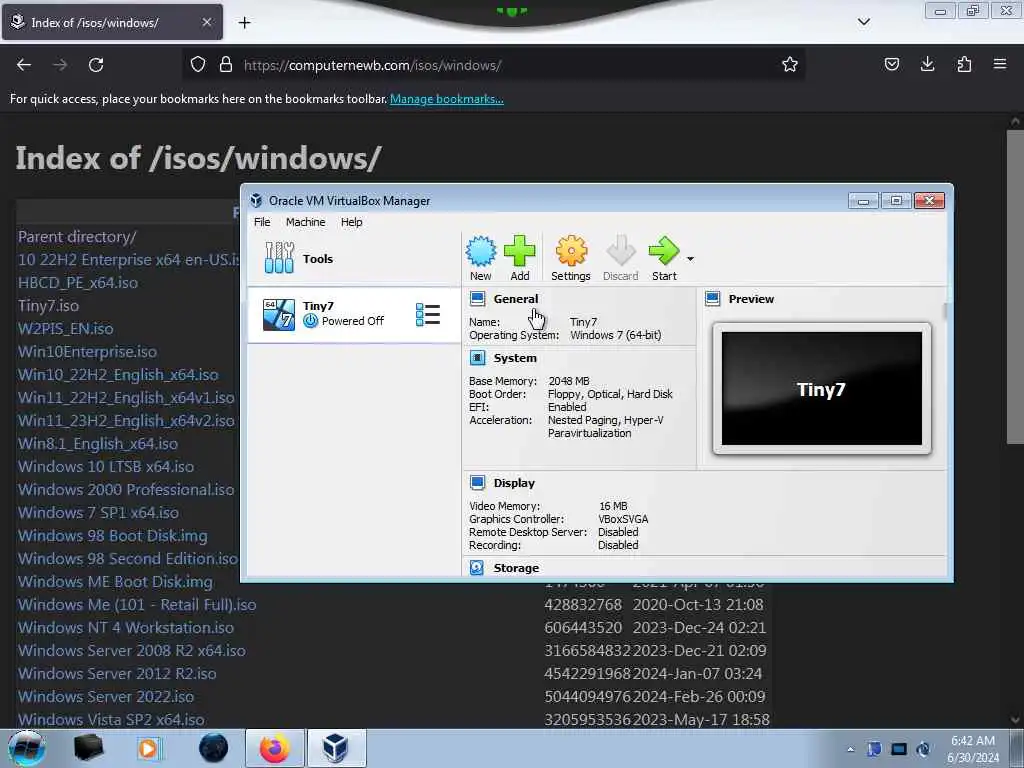Open Windows 10 LTSB x64.iso link
This screenshot has height=768, width=1024.
point(106,466)
